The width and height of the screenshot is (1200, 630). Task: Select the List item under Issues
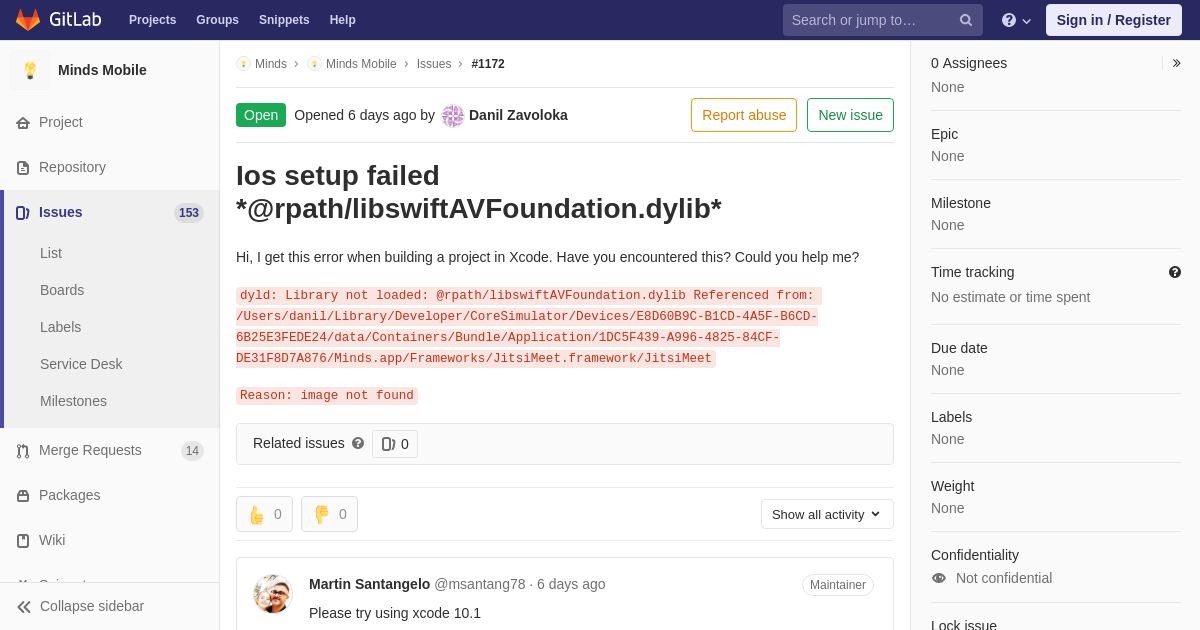[x=51, y=253]
